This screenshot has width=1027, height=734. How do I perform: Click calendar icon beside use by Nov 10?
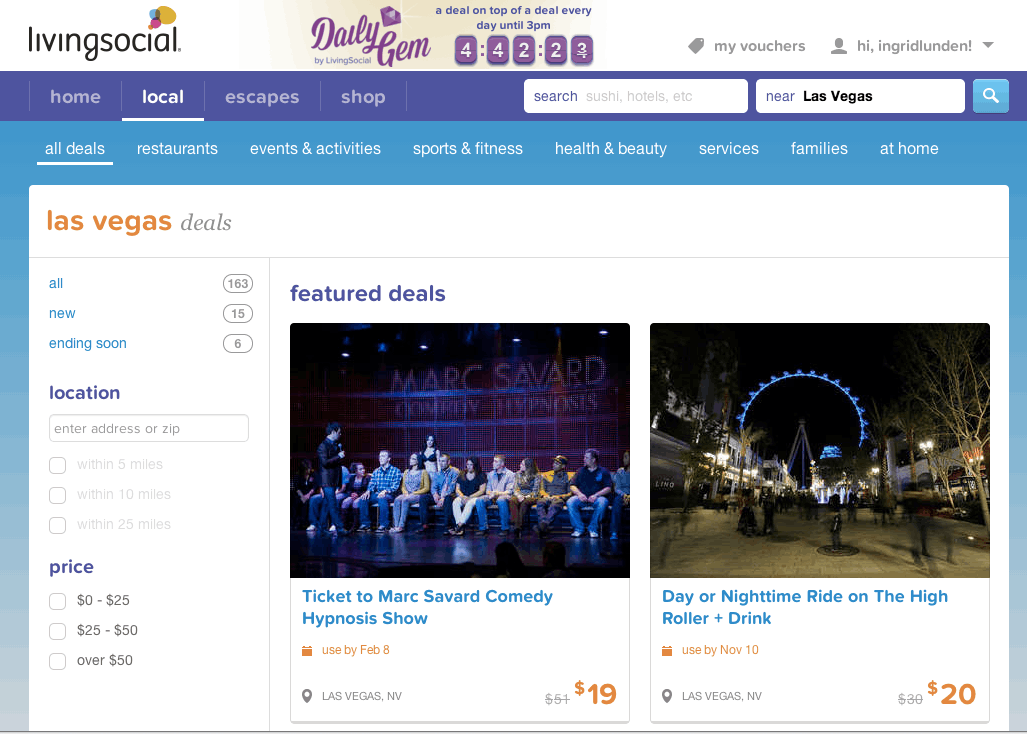[x=667, y=650]
